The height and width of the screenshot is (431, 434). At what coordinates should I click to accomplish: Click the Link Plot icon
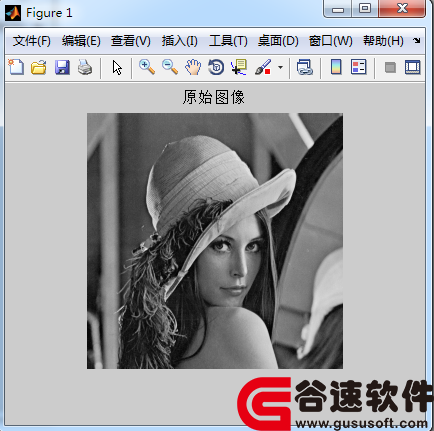[305, 67]
